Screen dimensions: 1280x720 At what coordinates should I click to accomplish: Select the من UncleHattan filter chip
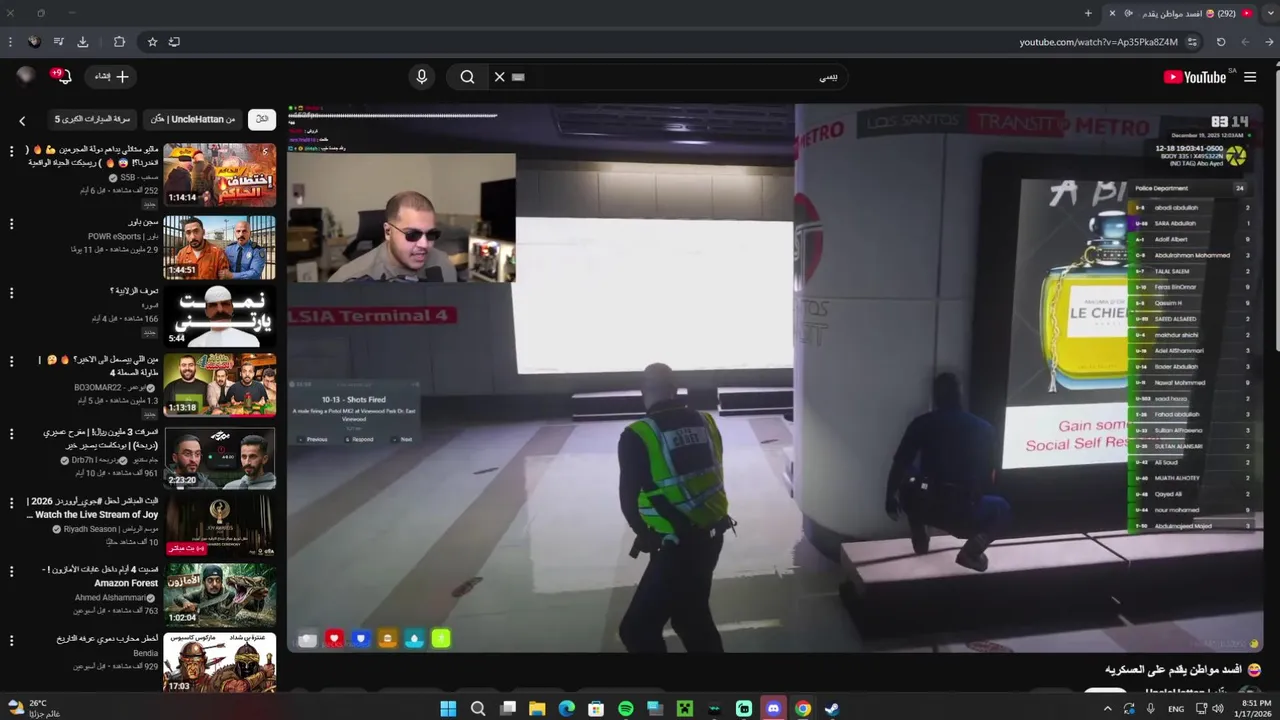(x=193, y=119)
